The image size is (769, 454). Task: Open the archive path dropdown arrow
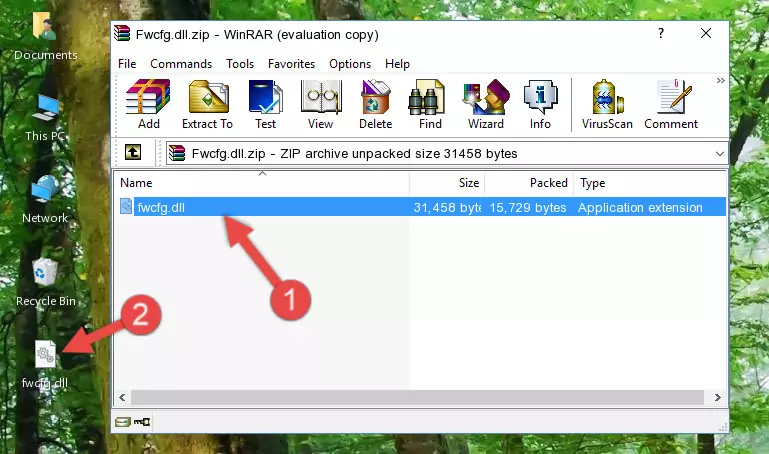tap(719, 153)
